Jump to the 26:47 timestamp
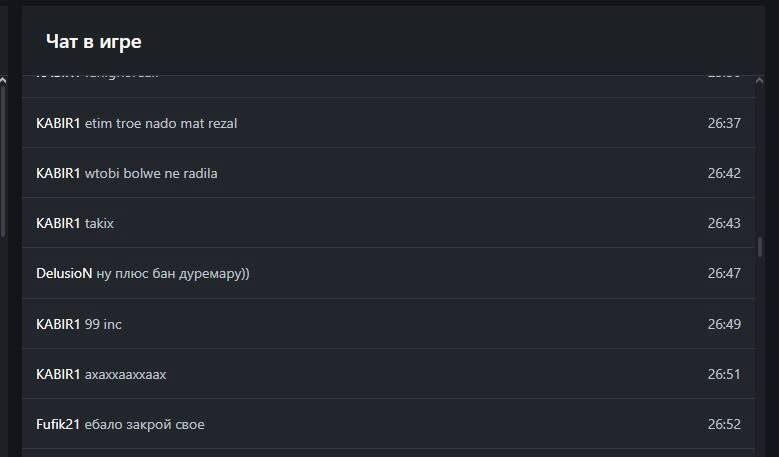This screenshot has width=779, height=457. click(724, 273)
